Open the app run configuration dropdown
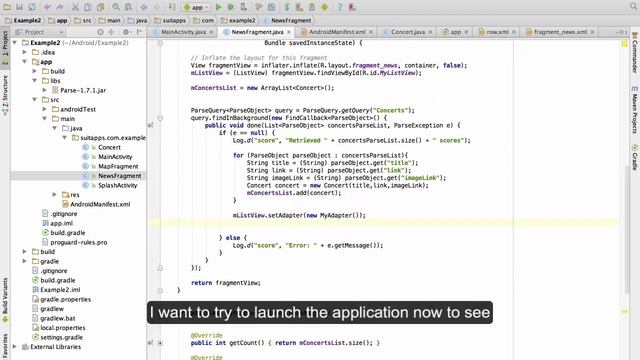 [x=197, y=7]
